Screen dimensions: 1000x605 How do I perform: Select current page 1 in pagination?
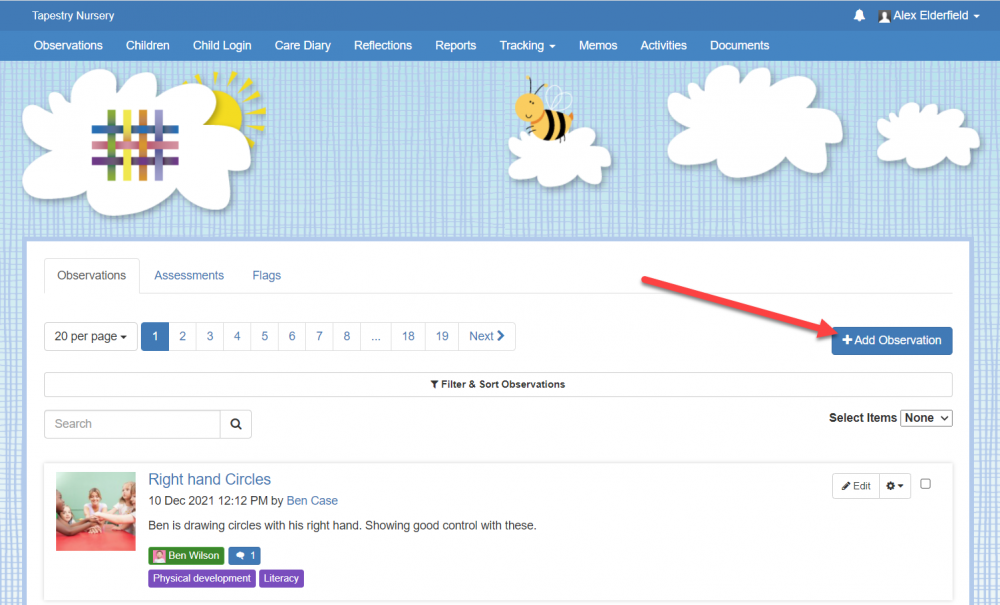click(x=155, y=336)
